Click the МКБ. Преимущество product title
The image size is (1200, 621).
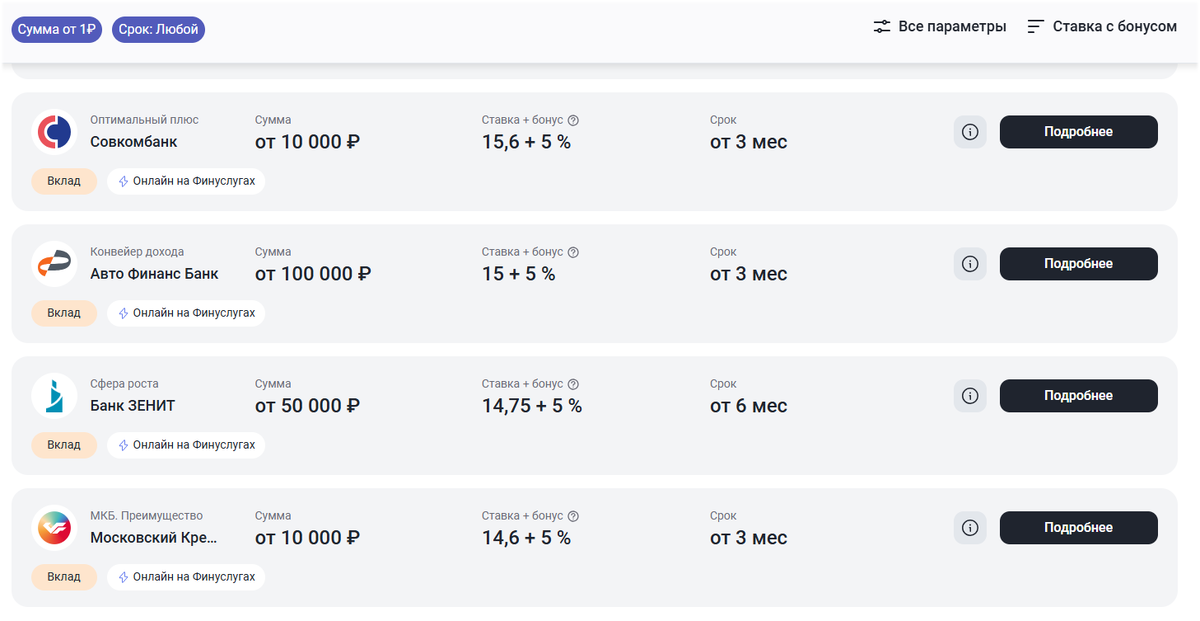pyautogui.click(x=146, y=516)
